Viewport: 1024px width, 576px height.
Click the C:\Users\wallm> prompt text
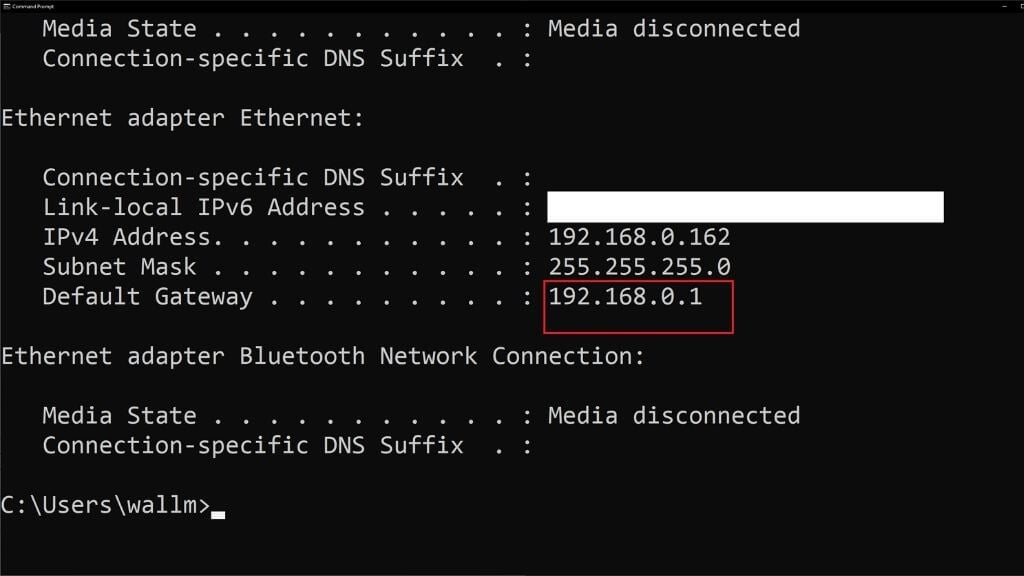pos(105,506)
